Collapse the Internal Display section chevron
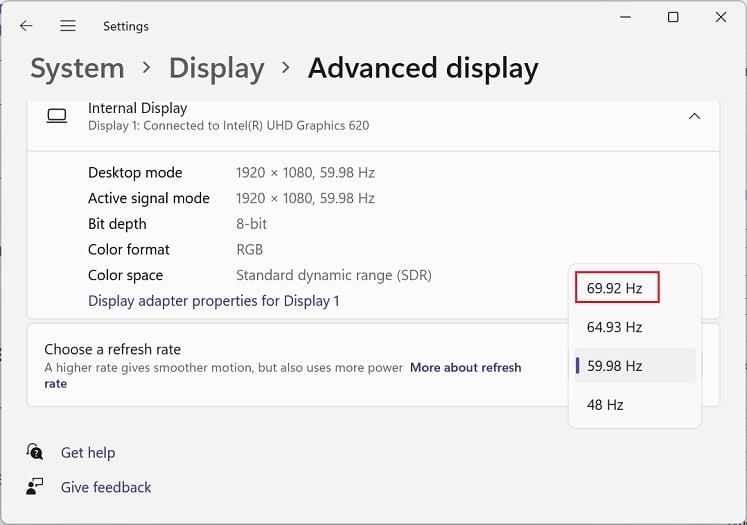The image size is (747, 525). (695, 116)
